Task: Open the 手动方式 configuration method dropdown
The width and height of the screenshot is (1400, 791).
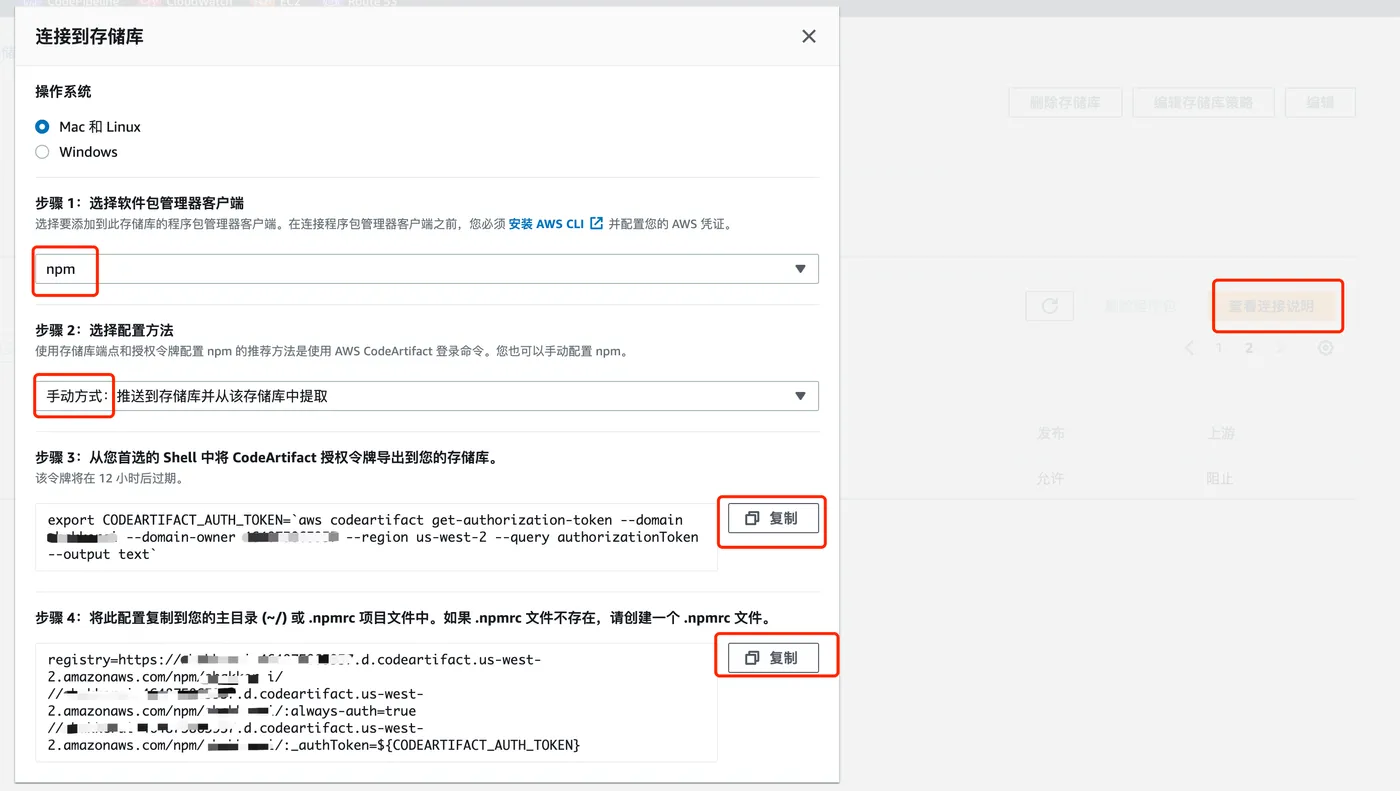Action: click(427, 396)
